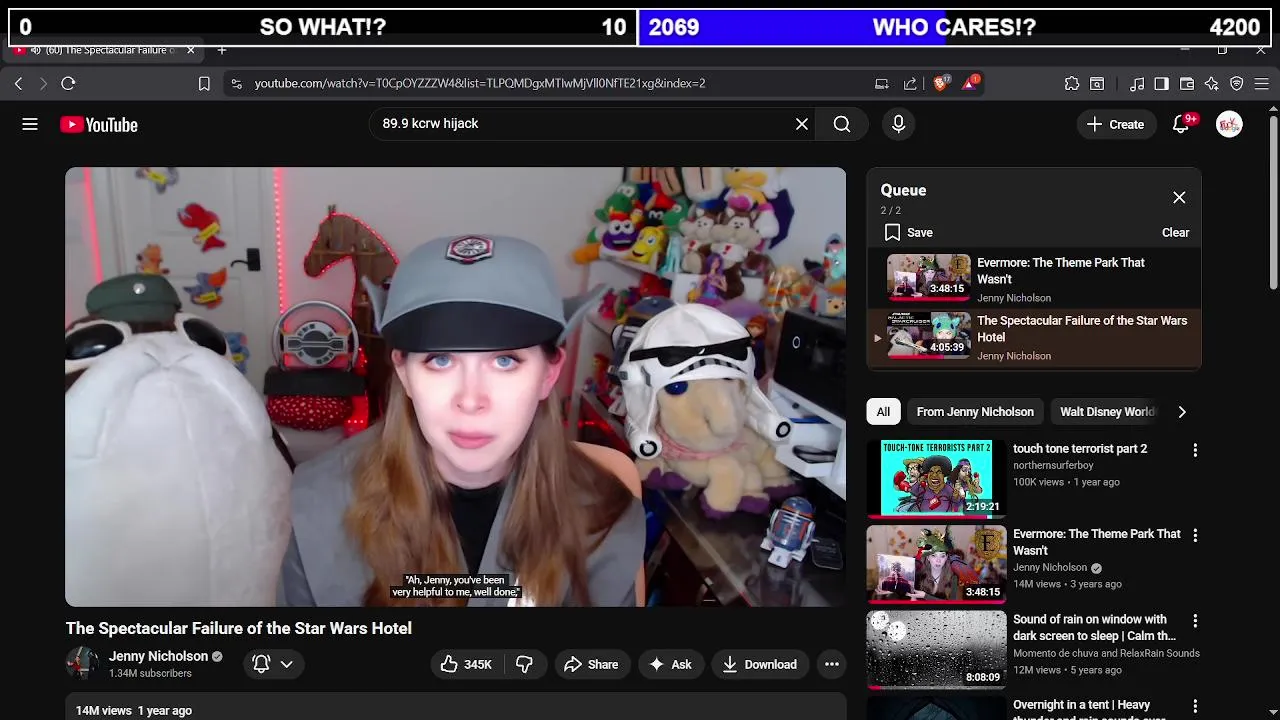This screenshot has width=1280, height=720.
Task: Open touch tone terrorist part 2 thumbnail
Action: 936,478
